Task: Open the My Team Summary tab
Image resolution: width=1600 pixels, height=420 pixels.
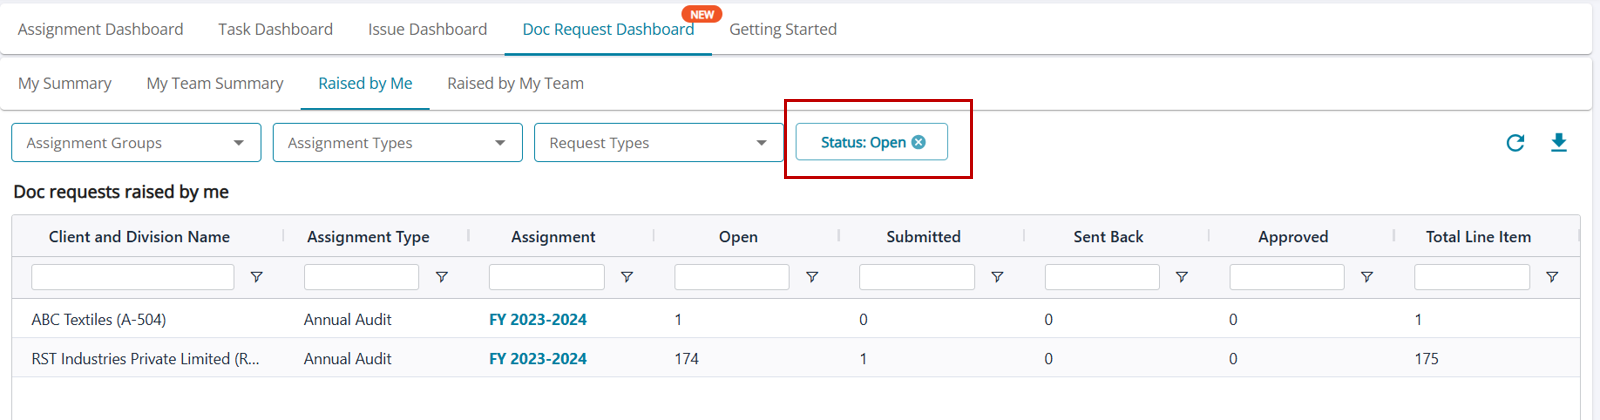Action: point(215,83)
